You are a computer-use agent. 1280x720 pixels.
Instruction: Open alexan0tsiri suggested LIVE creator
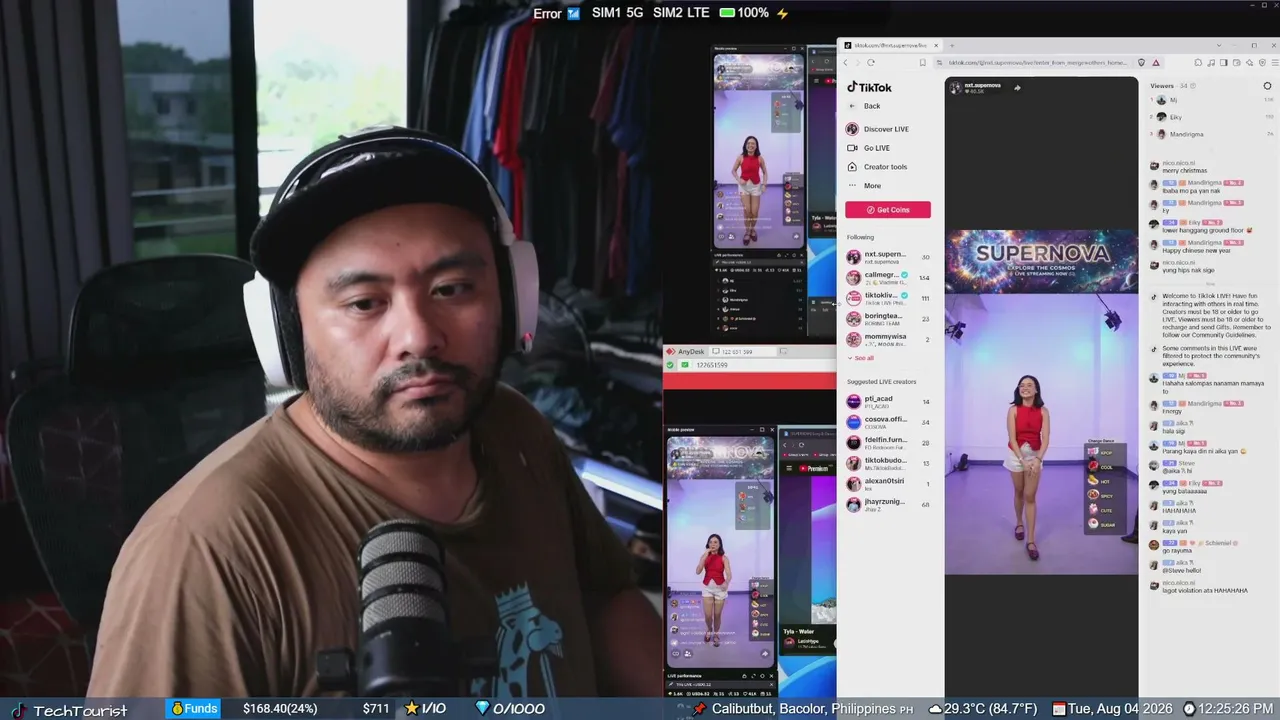coord(888,484)
